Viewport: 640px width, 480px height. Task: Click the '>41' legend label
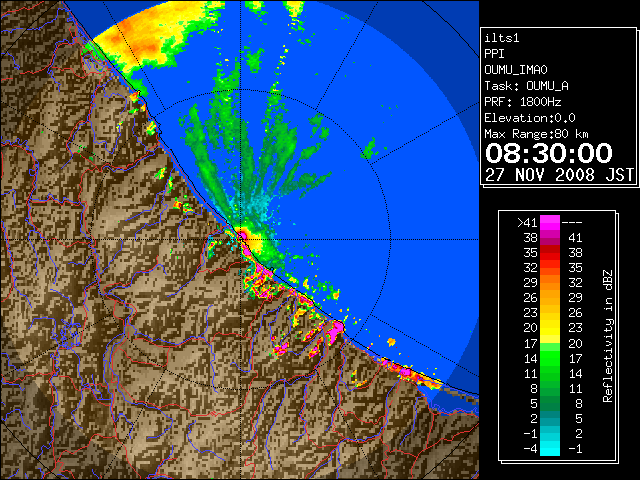[527, 223]
